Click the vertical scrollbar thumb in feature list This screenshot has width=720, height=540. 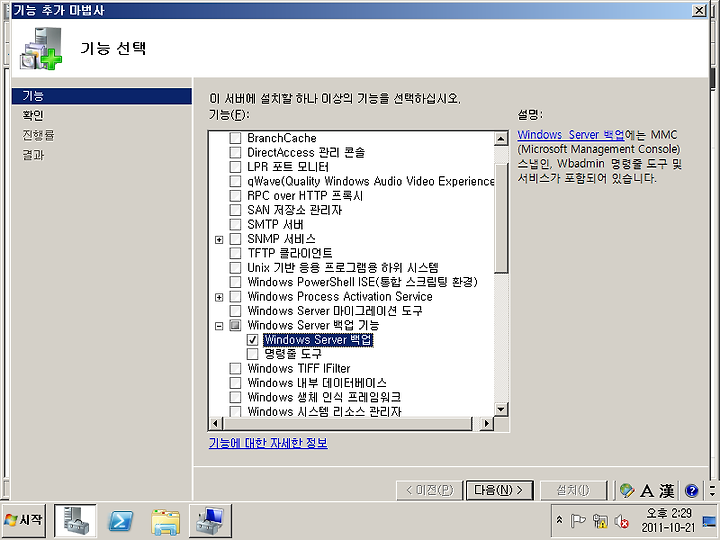click(x=501, y=218)
